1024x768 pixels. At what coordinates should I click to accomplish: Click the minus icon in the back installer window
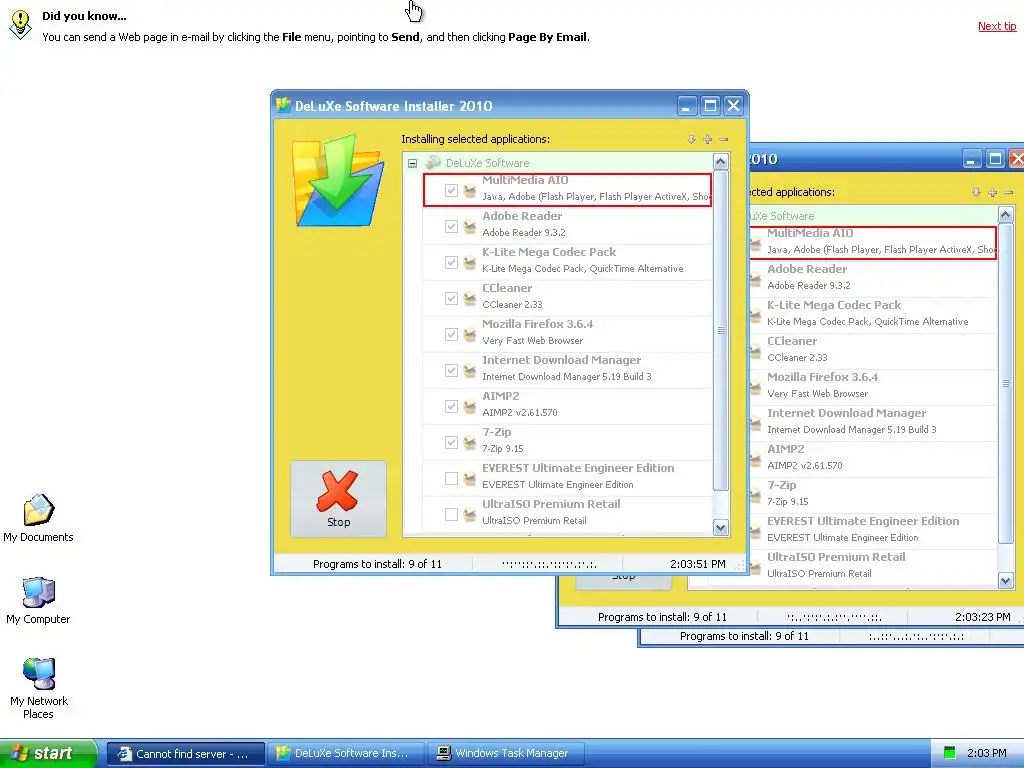coord(1009,192)
